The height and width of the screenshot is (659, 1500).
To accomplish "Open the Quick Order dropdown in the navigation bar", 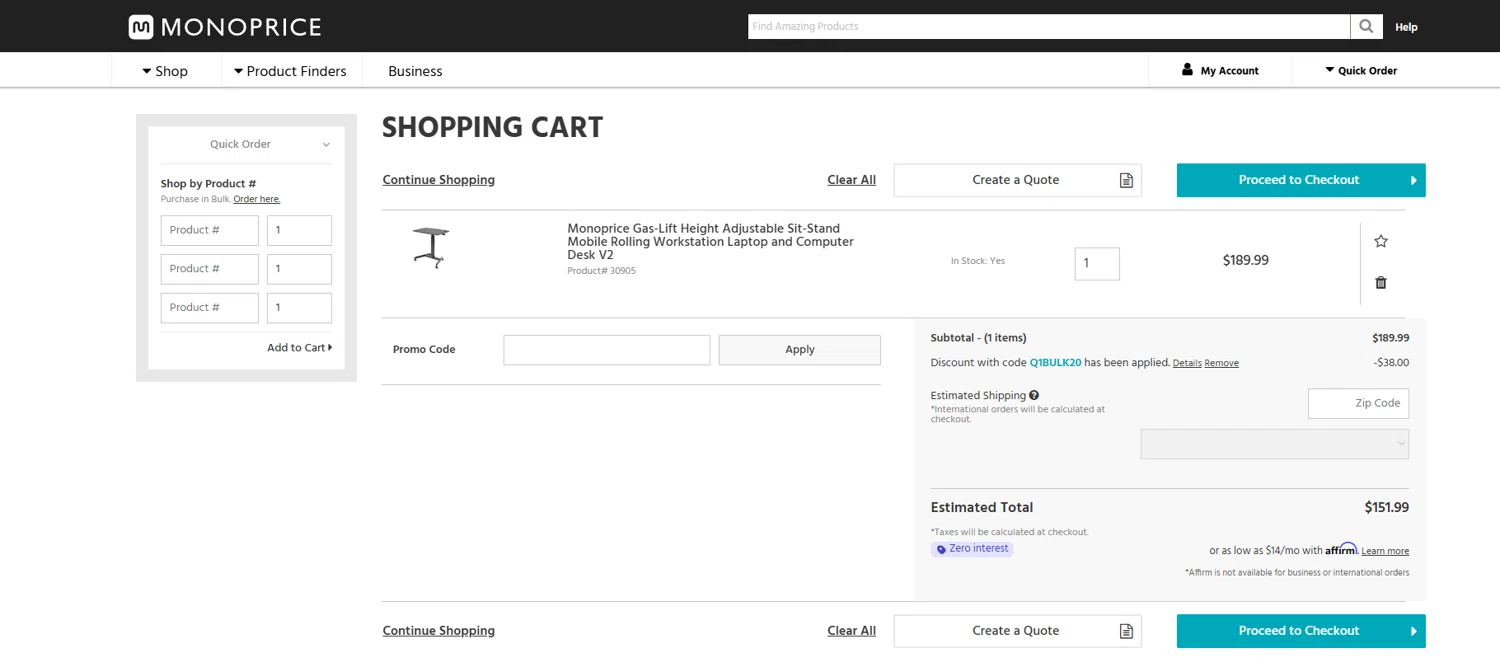I will [x=1360, y=71].
